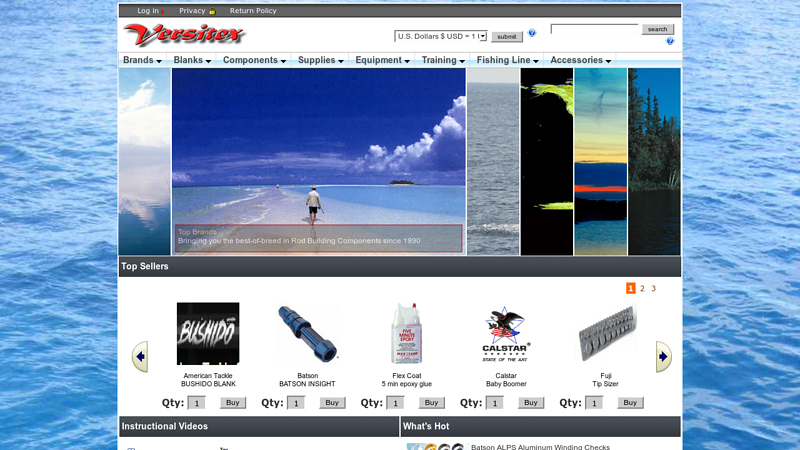Buy the Fuji Tip Sizer
The height and width of the screenshot is (450, 800).
coord(630,403)
